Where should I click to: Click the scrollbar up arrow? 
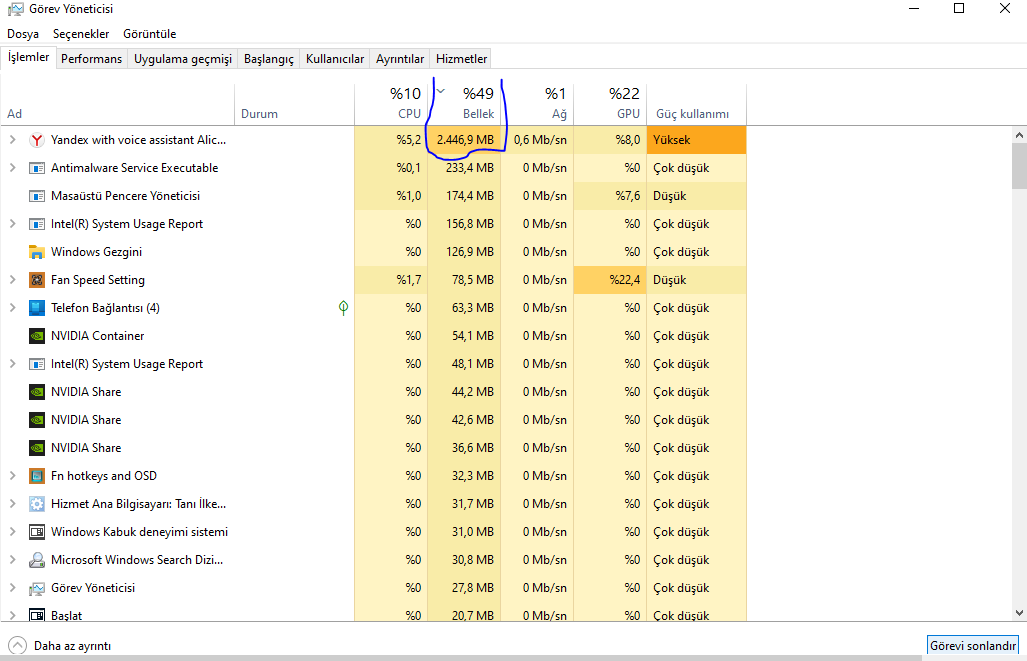(x=1018, y=135)
